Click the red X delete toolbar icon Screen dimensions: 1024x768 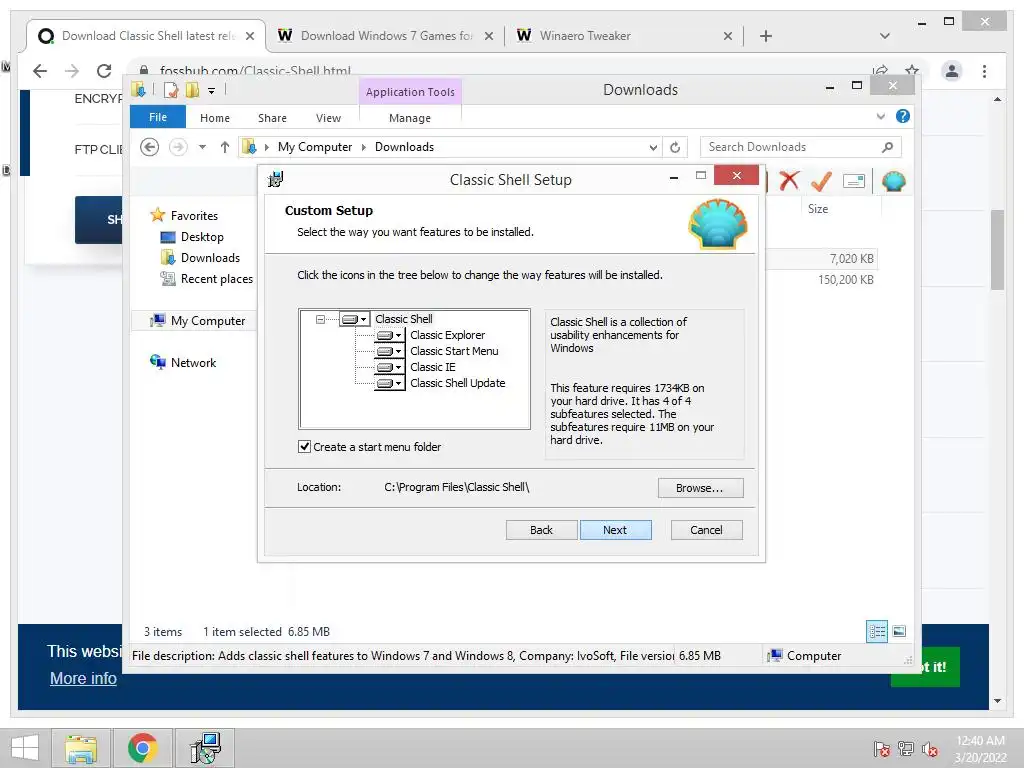click(x=789, y=181)
